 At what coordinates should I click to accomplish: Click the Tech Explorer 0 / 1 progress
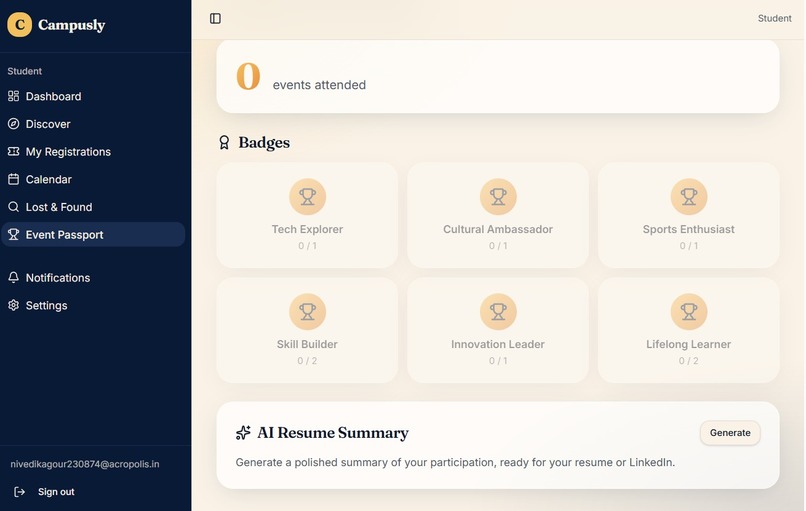click(x=307, y=246)
